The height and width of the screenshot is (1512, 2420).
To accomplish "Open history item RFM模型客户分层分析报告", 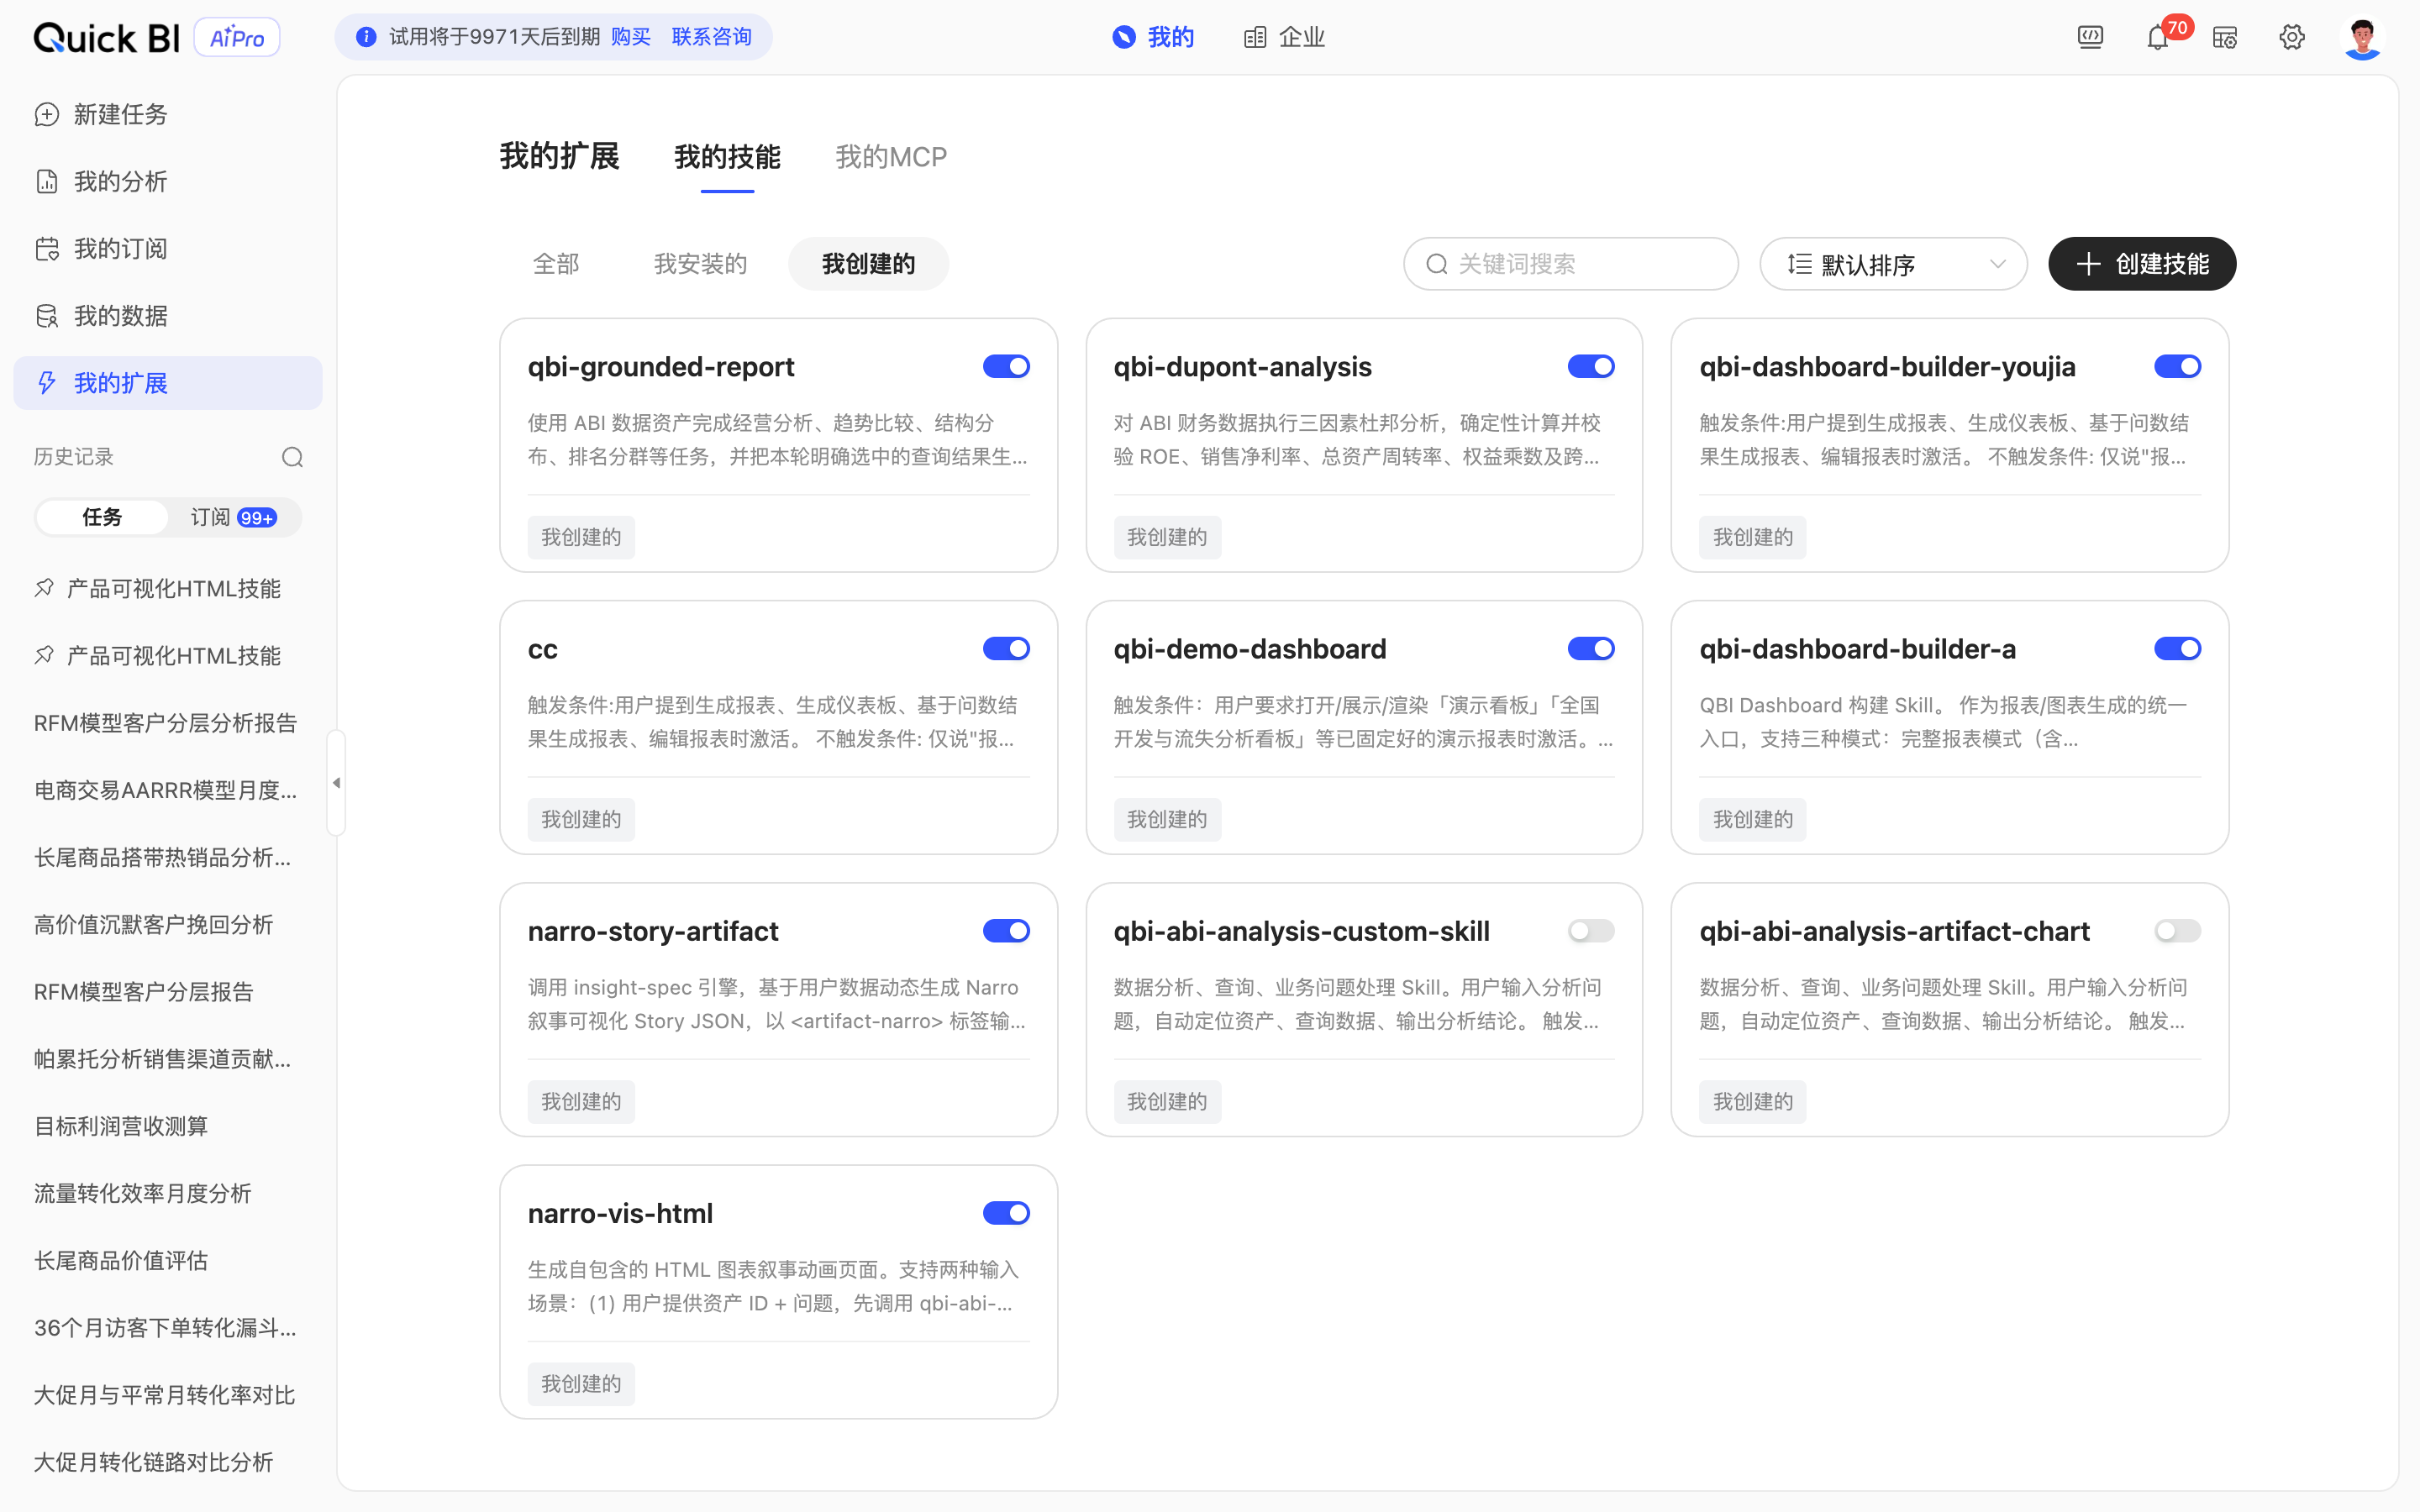I will 165,723.
